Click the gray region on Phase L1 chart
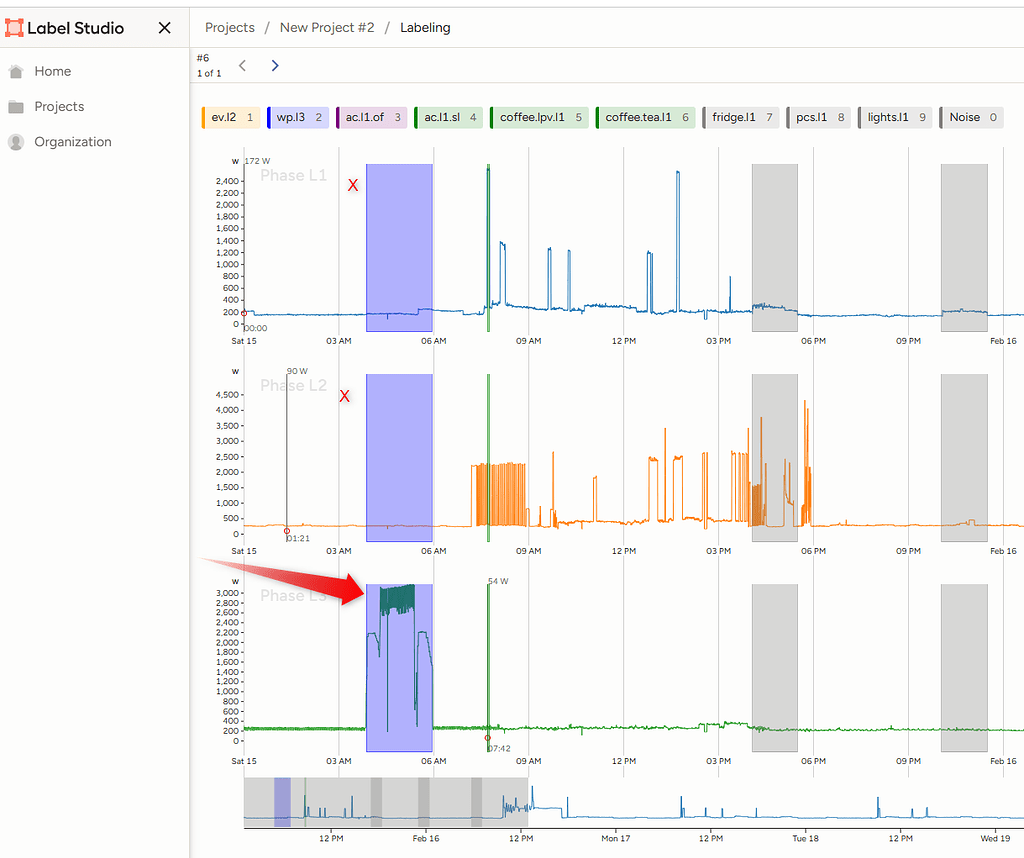 coord(774,248)
